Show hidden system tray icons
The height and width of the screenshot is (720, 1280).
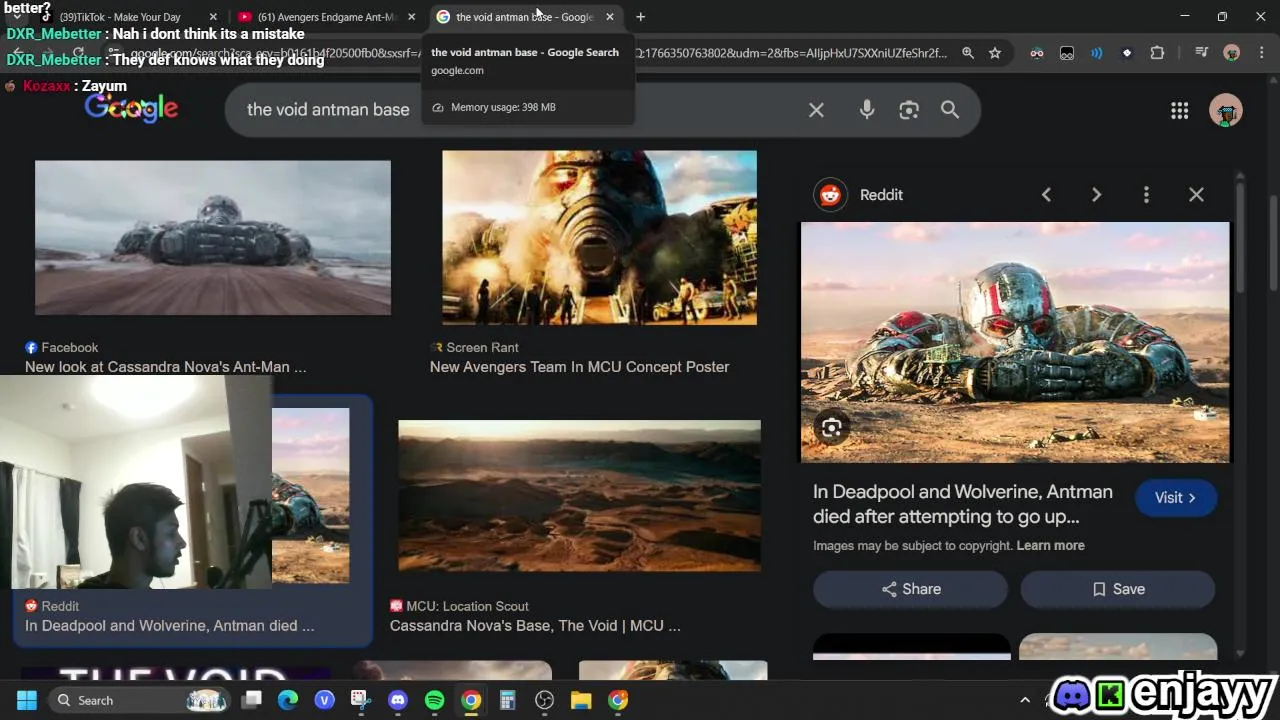(1024, 700)
